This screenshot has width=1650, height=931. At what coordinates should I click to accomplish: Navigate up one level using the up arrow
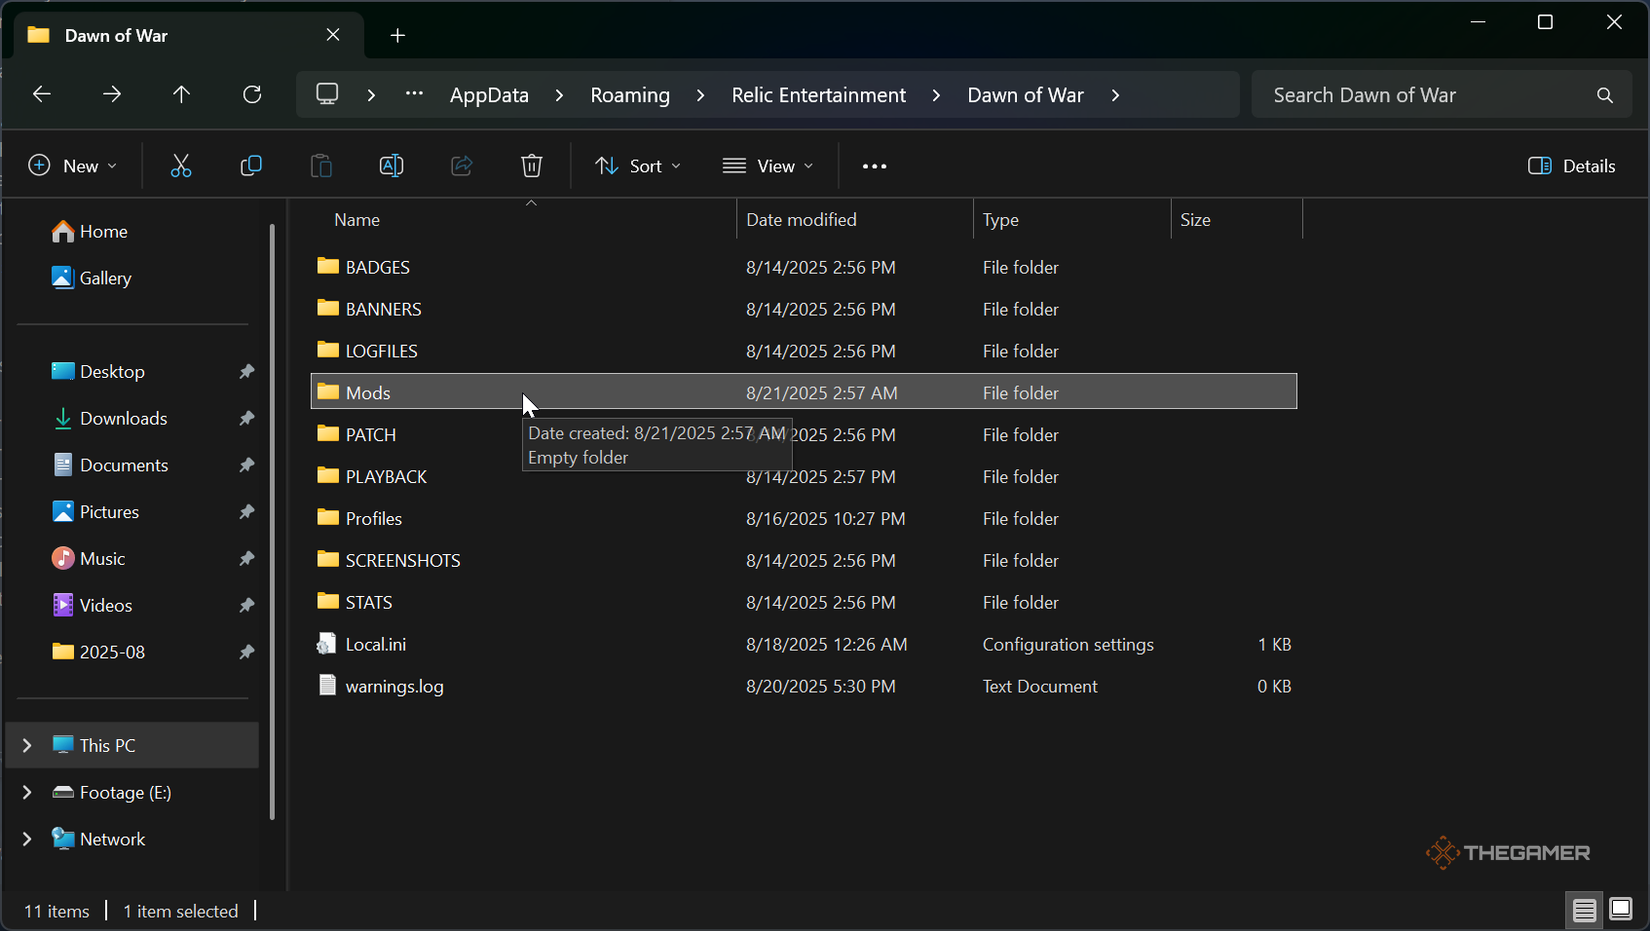(181, 94)
